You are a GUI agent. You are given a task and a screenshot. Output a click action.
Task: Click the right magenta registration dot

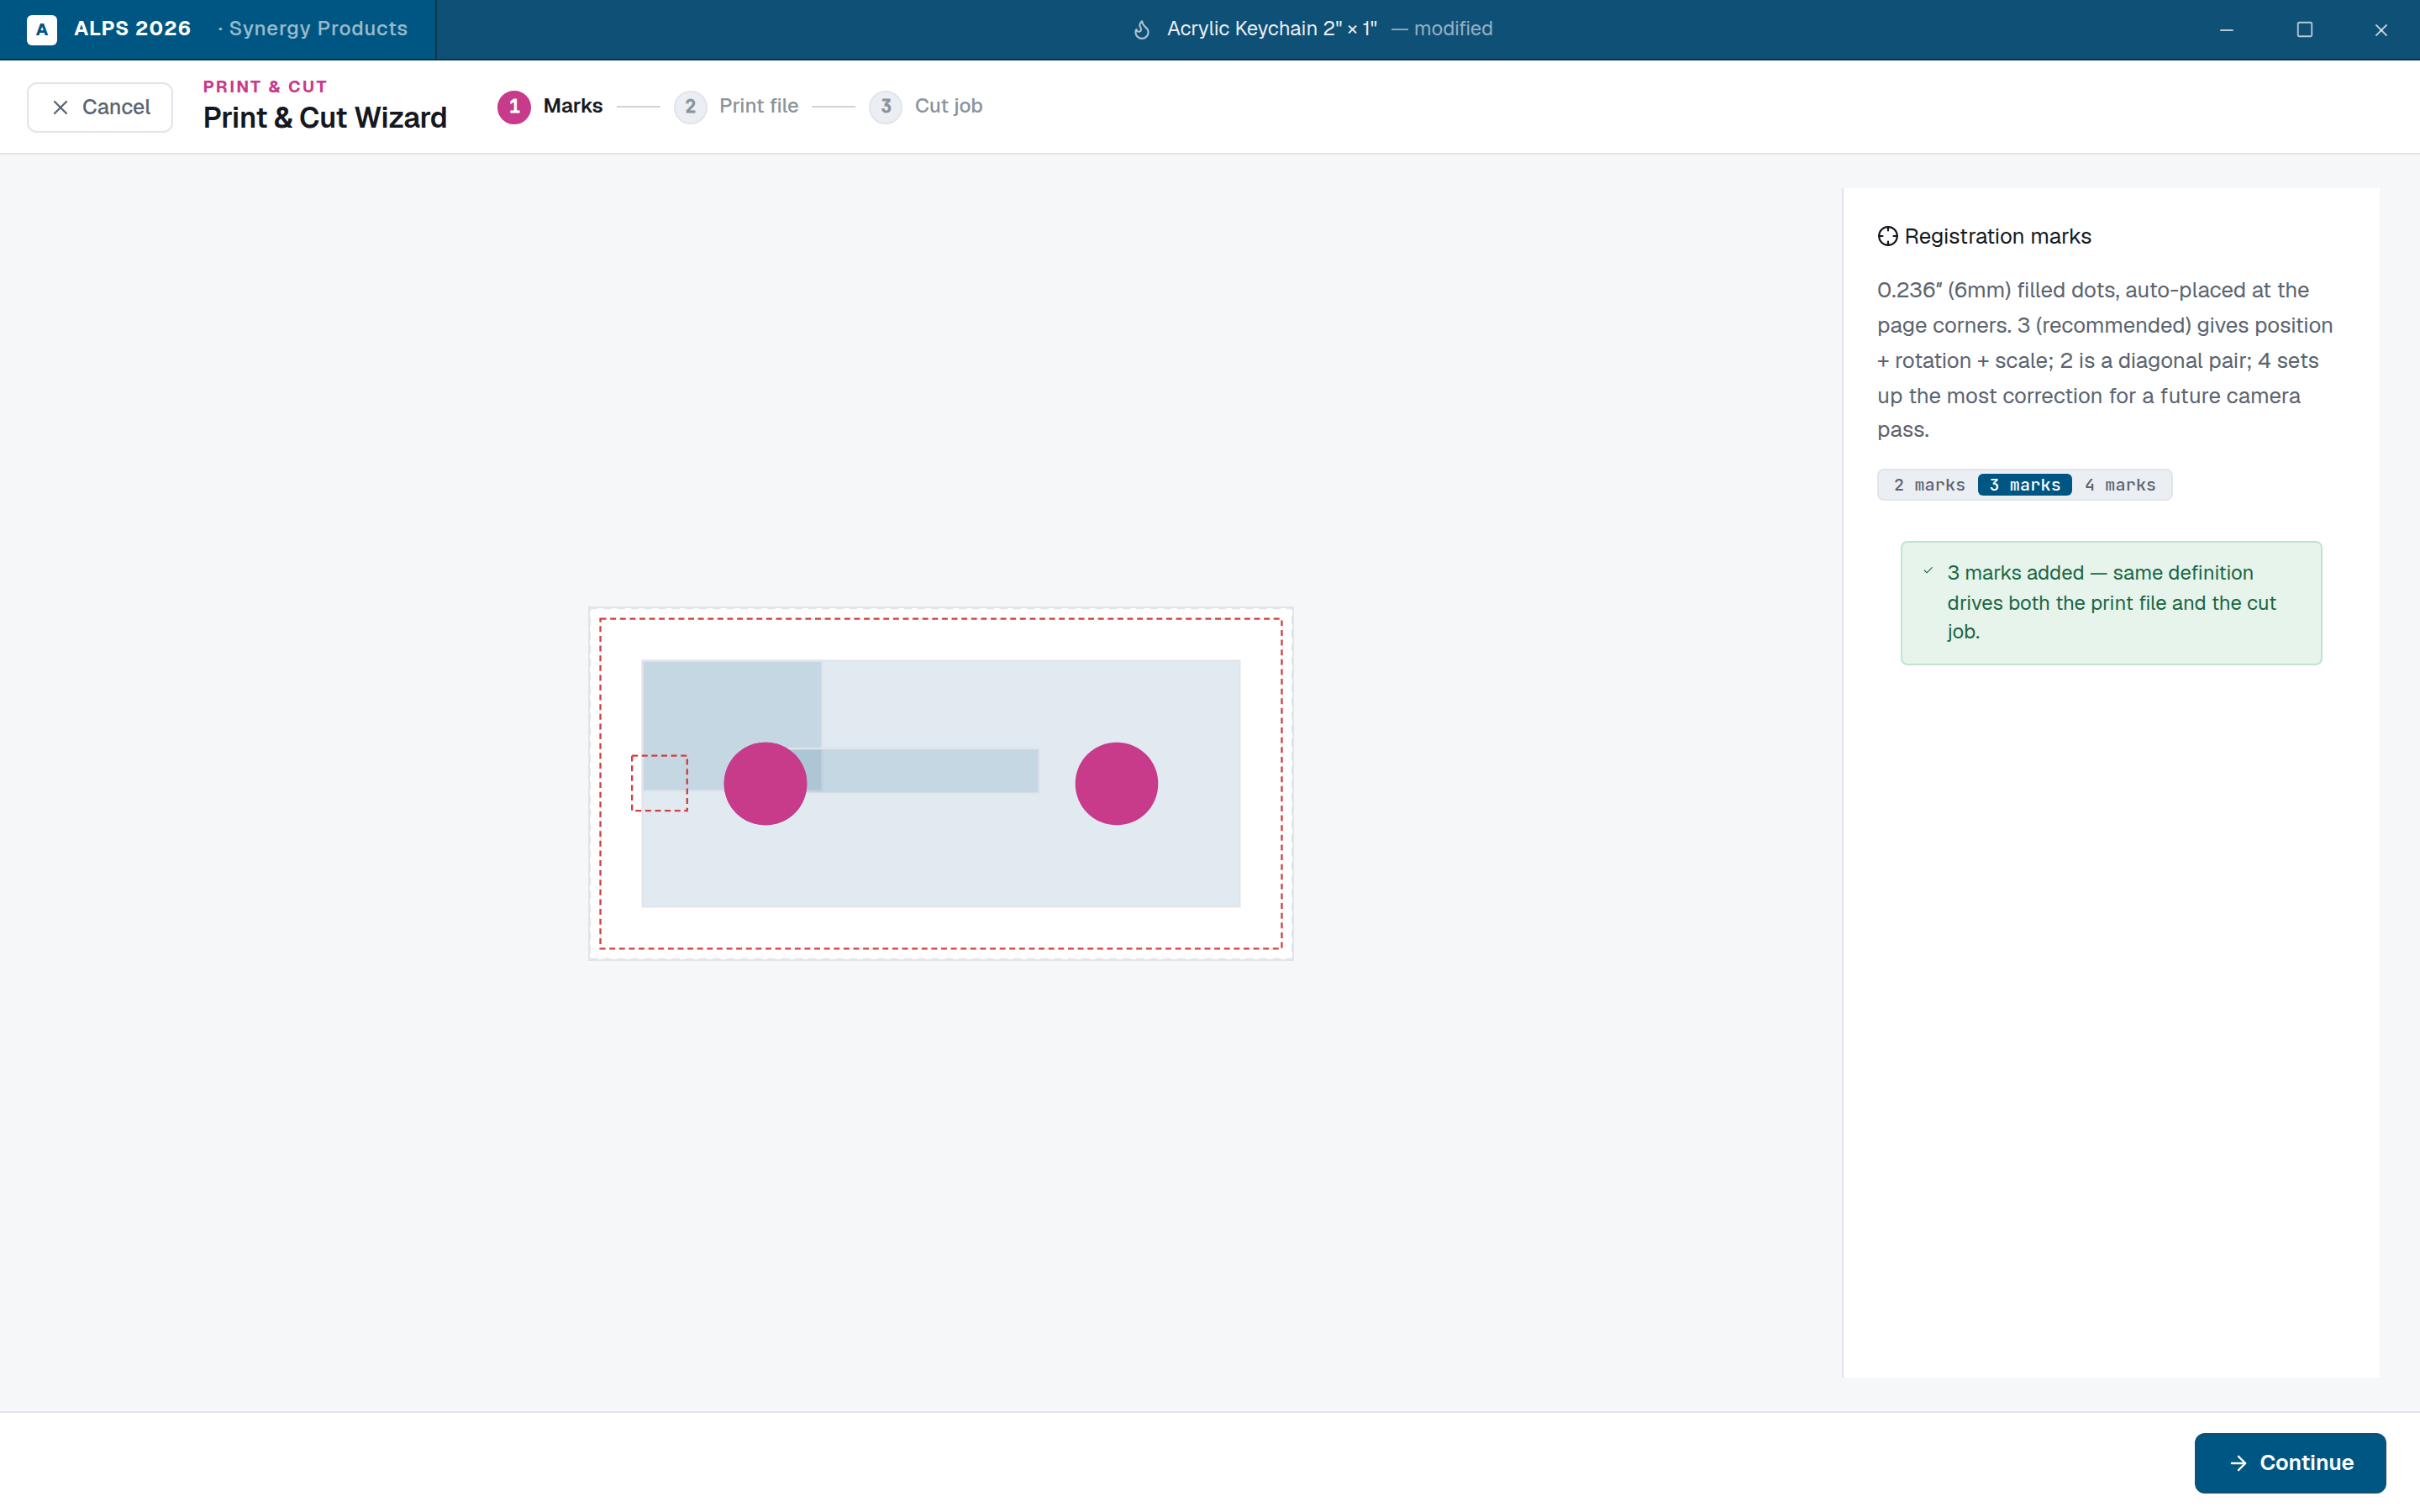[1116, 783]
